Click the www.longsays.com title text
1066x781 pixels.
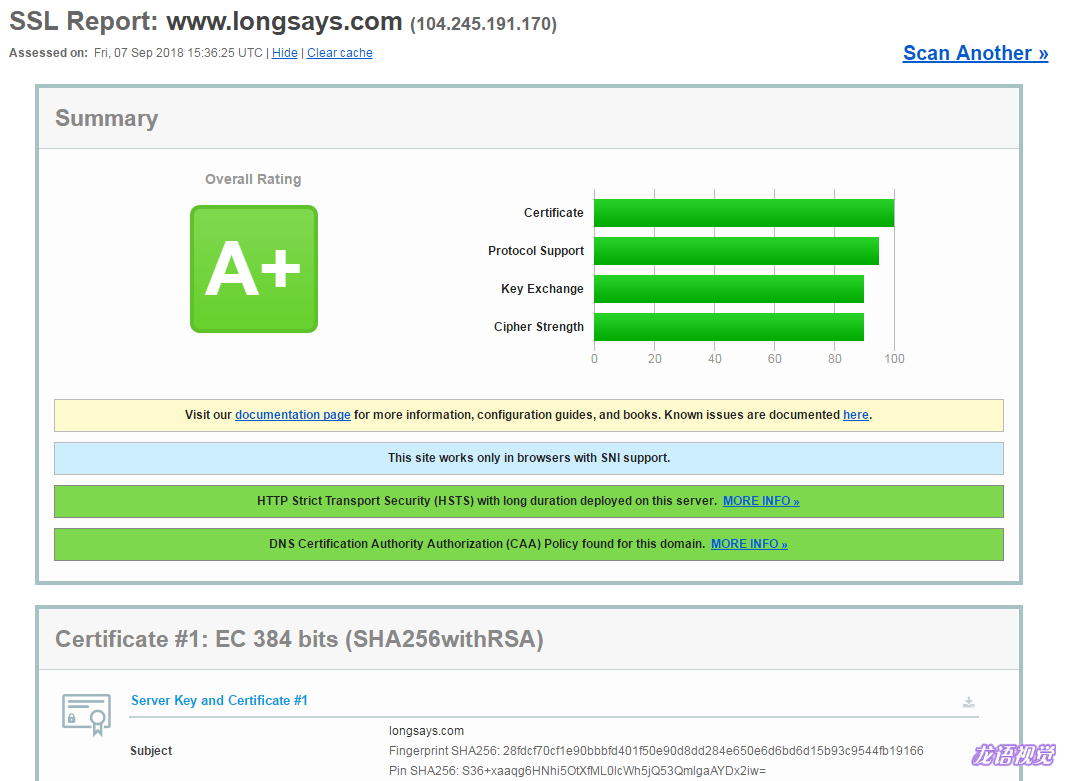coord(284,22)
